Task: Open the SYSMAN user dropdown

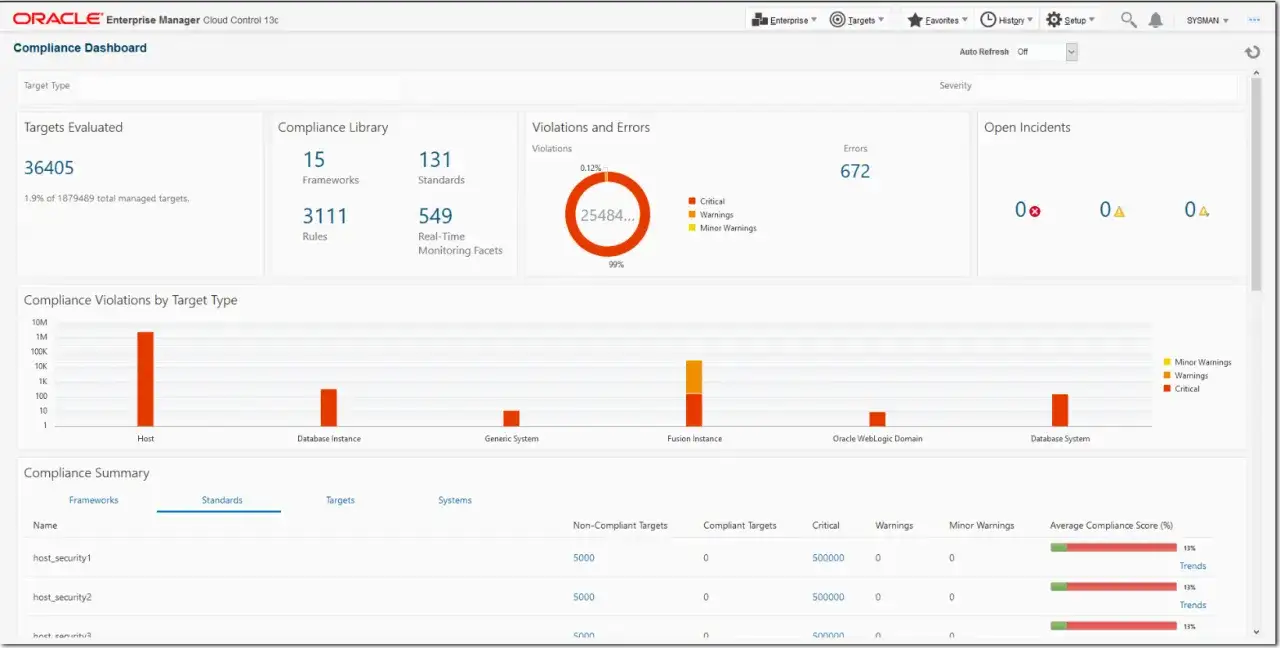Action: coord(1208,20)
